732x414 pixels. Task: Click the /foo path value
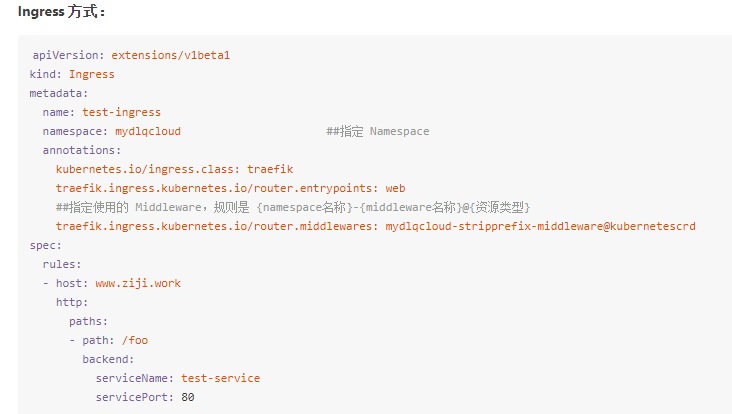coord(135,340)
